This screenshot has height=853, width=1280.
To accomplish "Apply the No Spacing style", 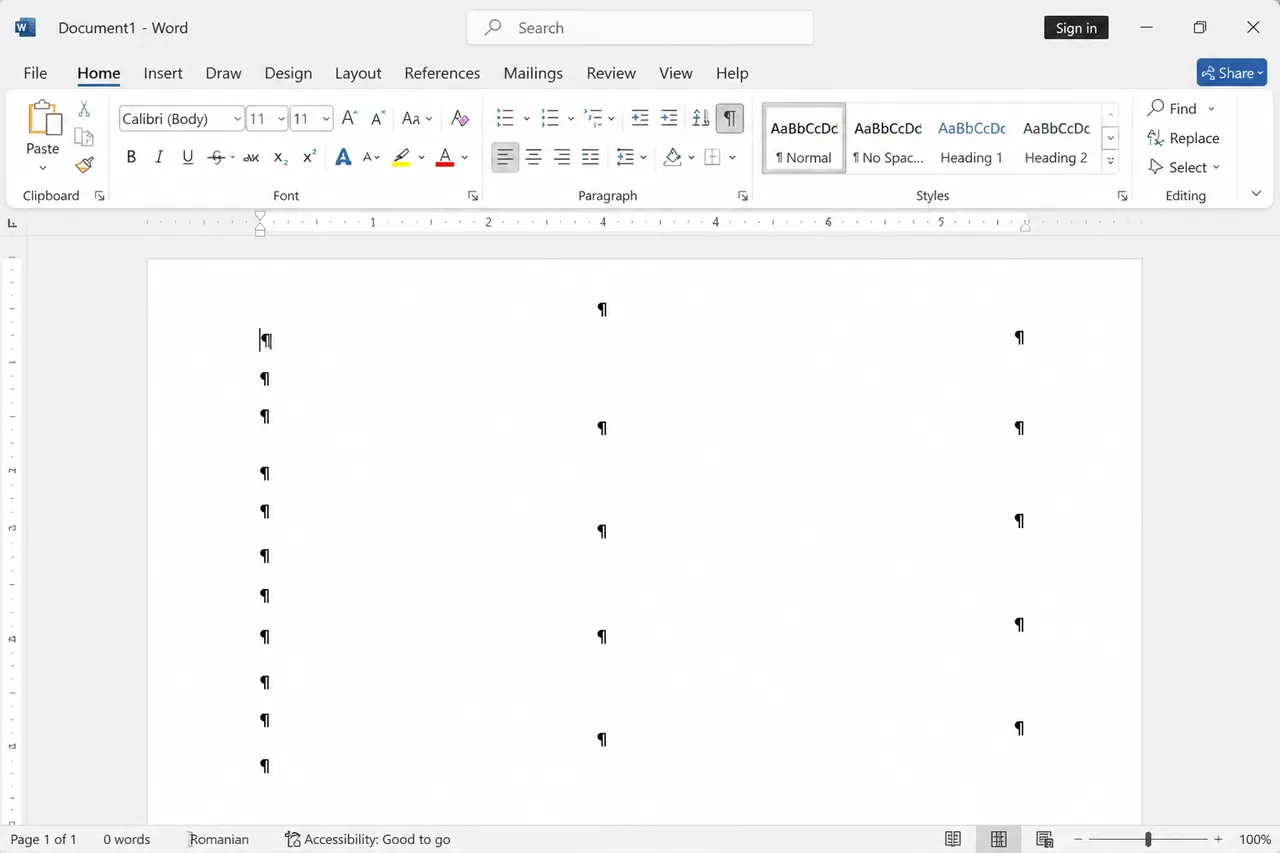I will tap(887, 138).
